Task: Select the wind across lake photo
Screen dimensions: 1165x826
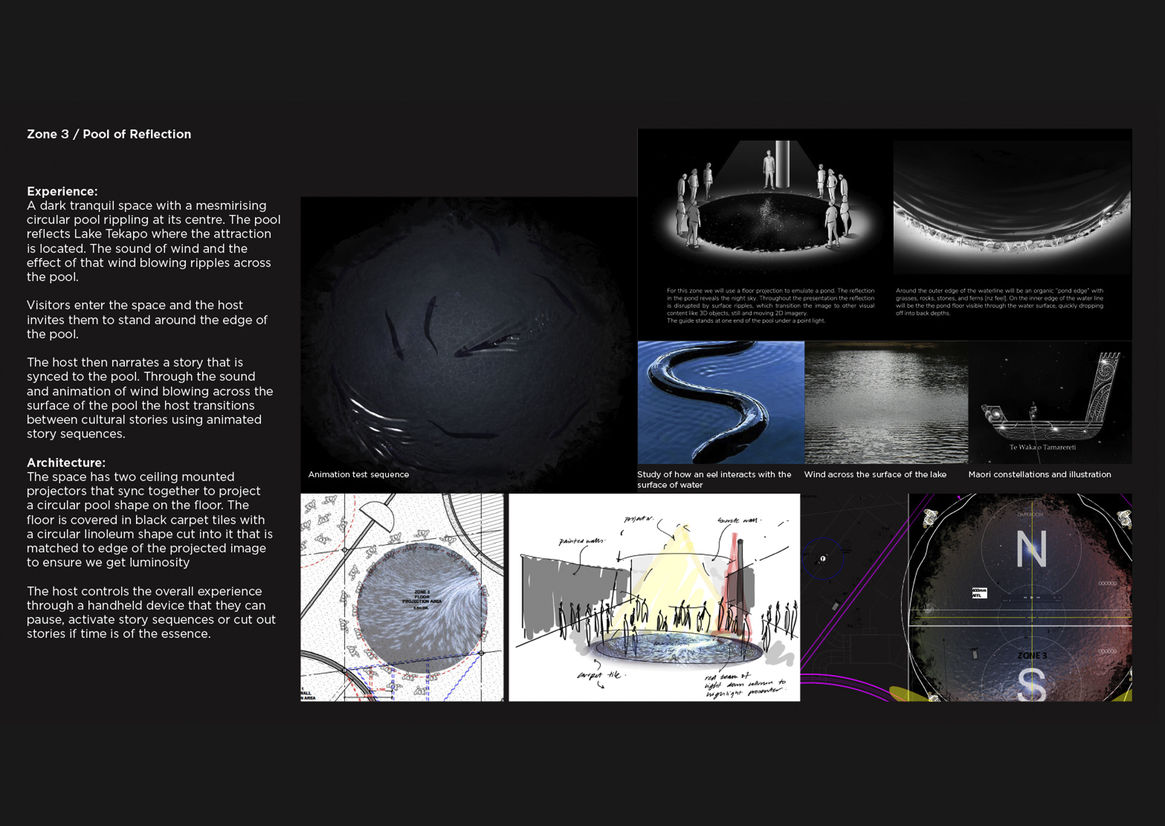Action: click(x=884, y=402)
